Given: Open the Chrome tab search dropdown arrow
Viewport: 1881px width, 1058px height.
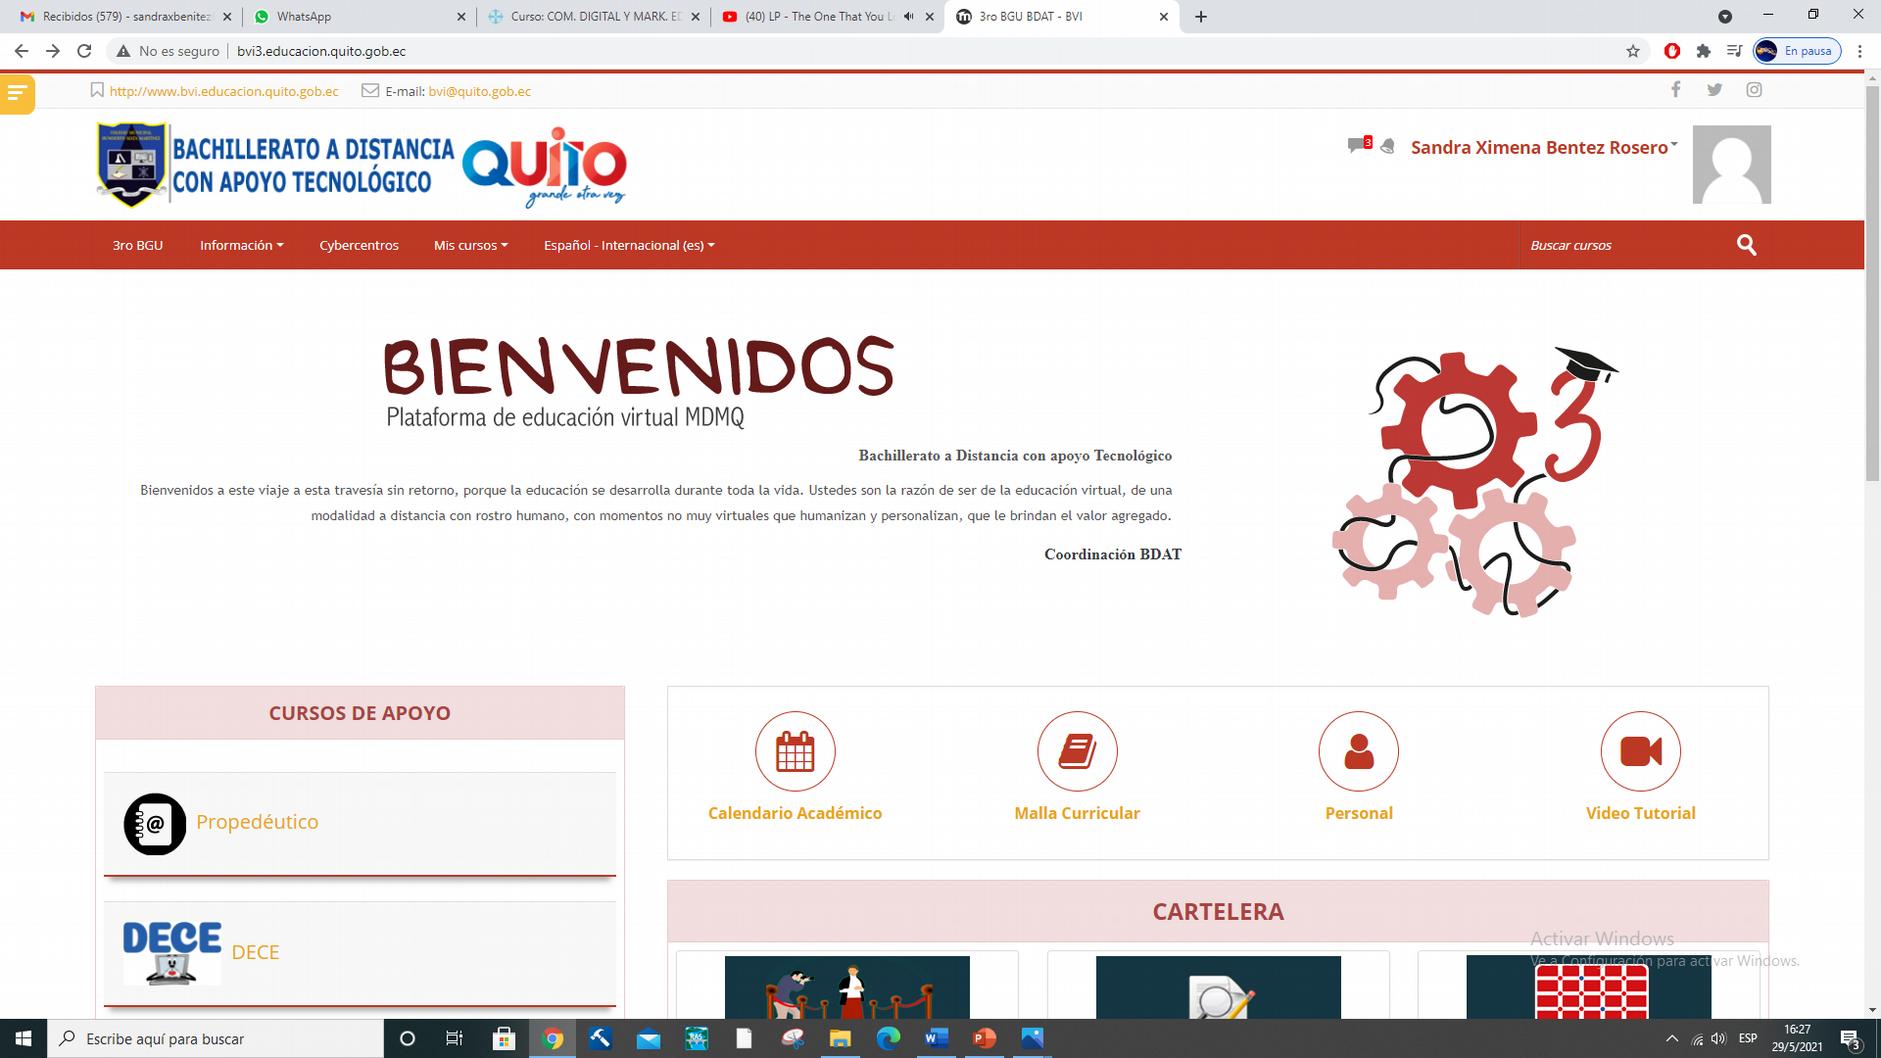Looking at the screenshot, I should tap(1725, 17).
